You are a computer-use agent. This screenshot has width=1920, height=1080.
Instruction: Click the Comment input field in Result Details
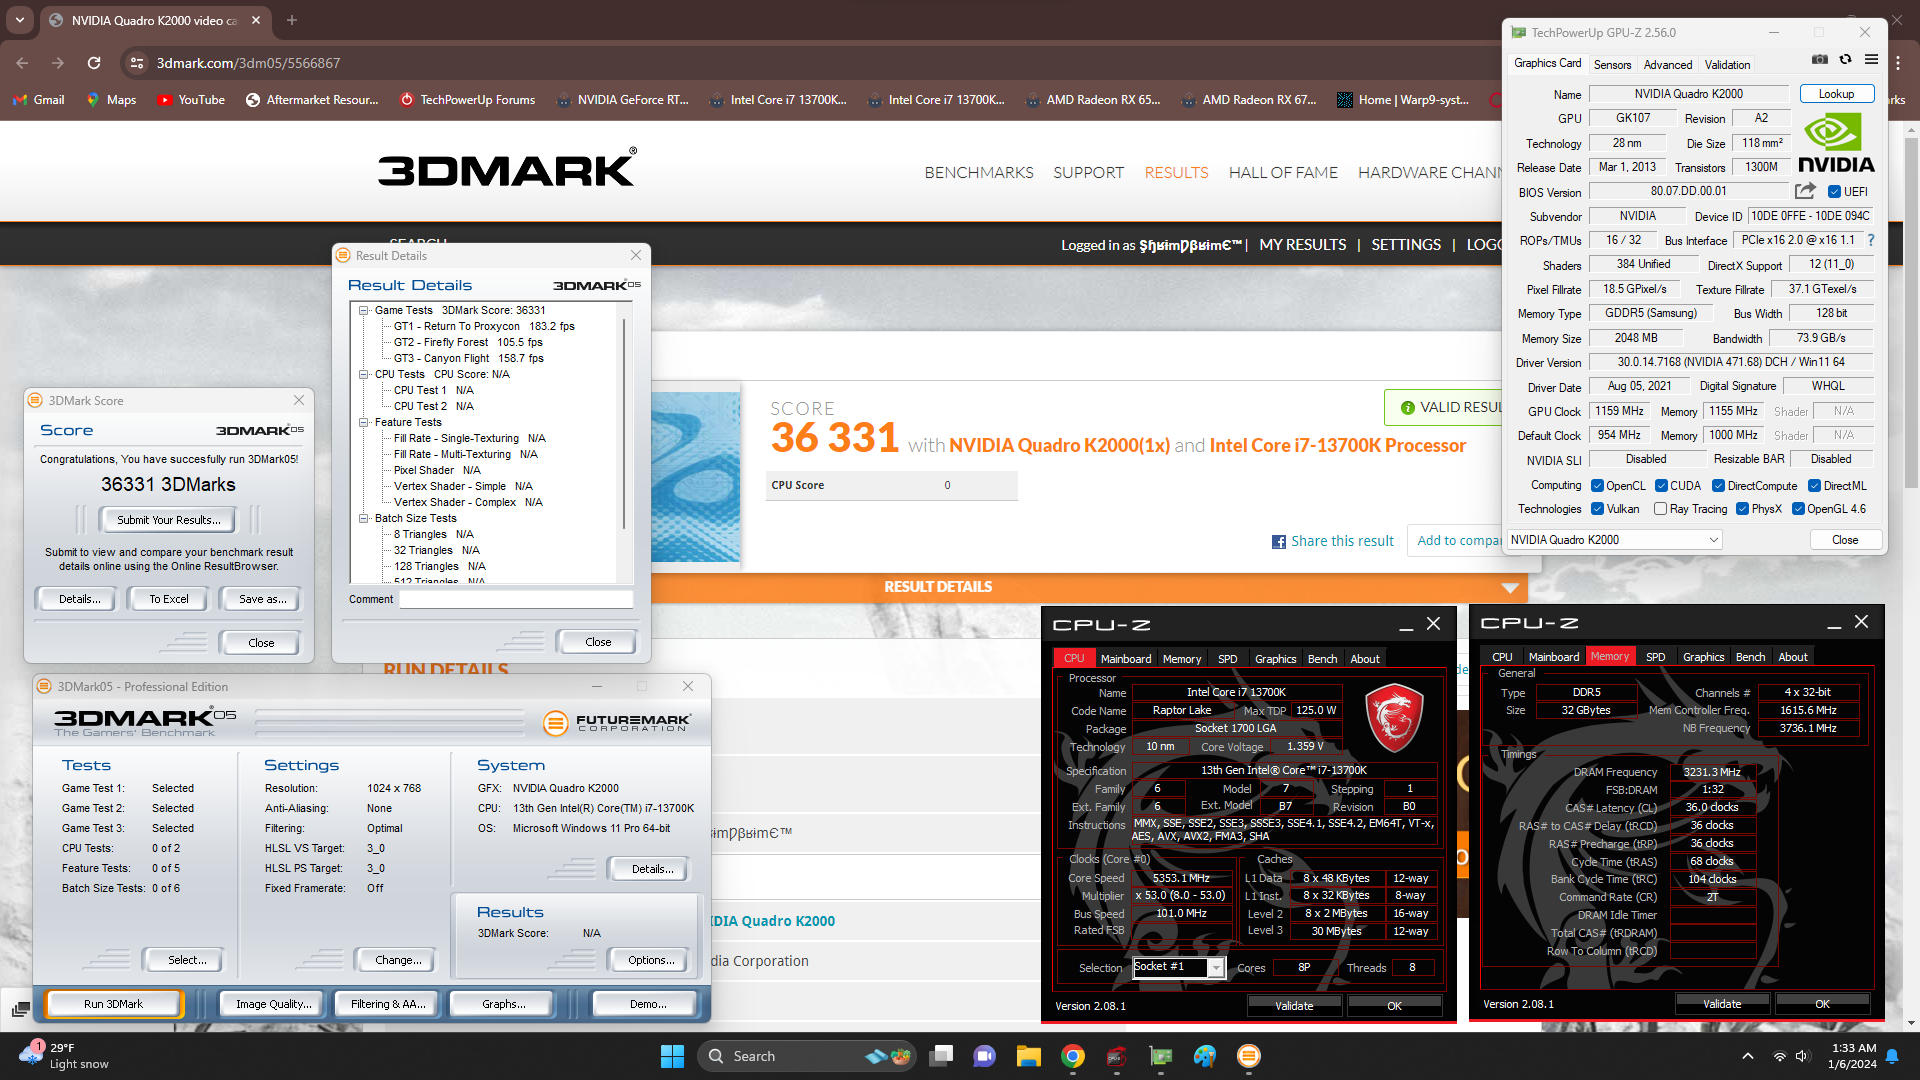(x=516, y=599)
